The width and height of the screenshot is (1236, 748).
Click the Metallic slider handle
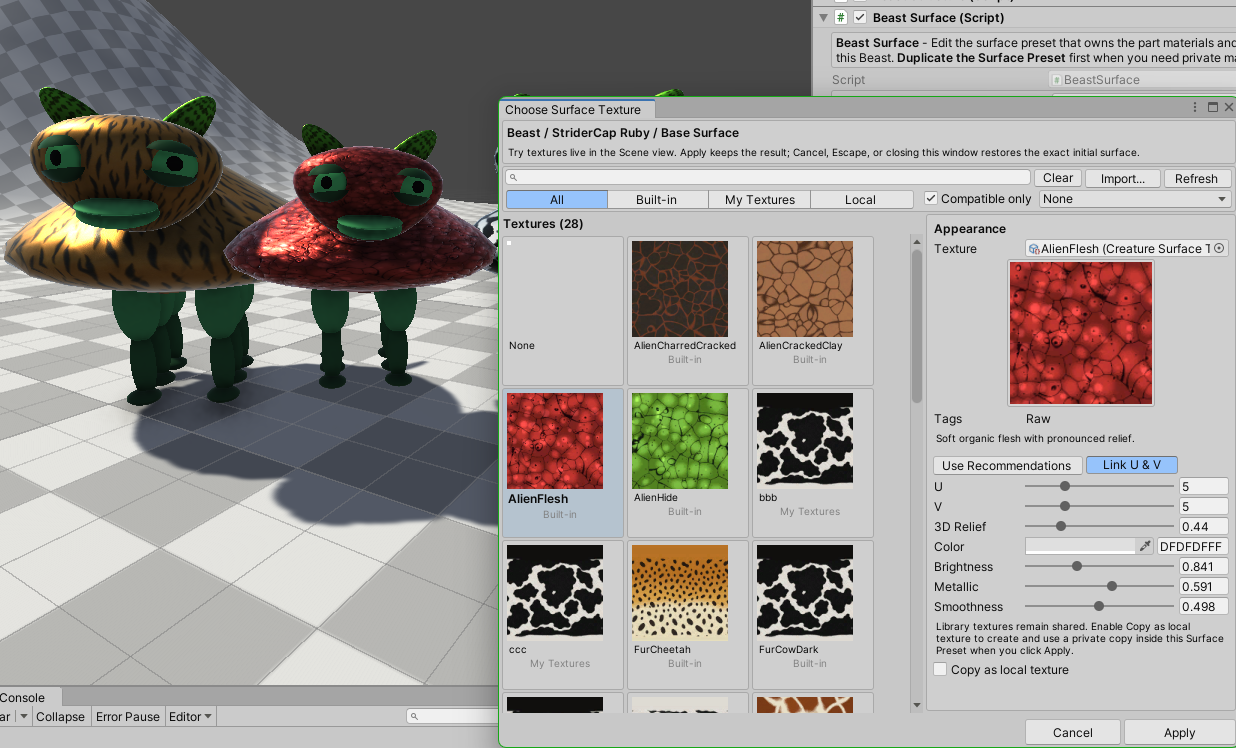point(1112,586)
